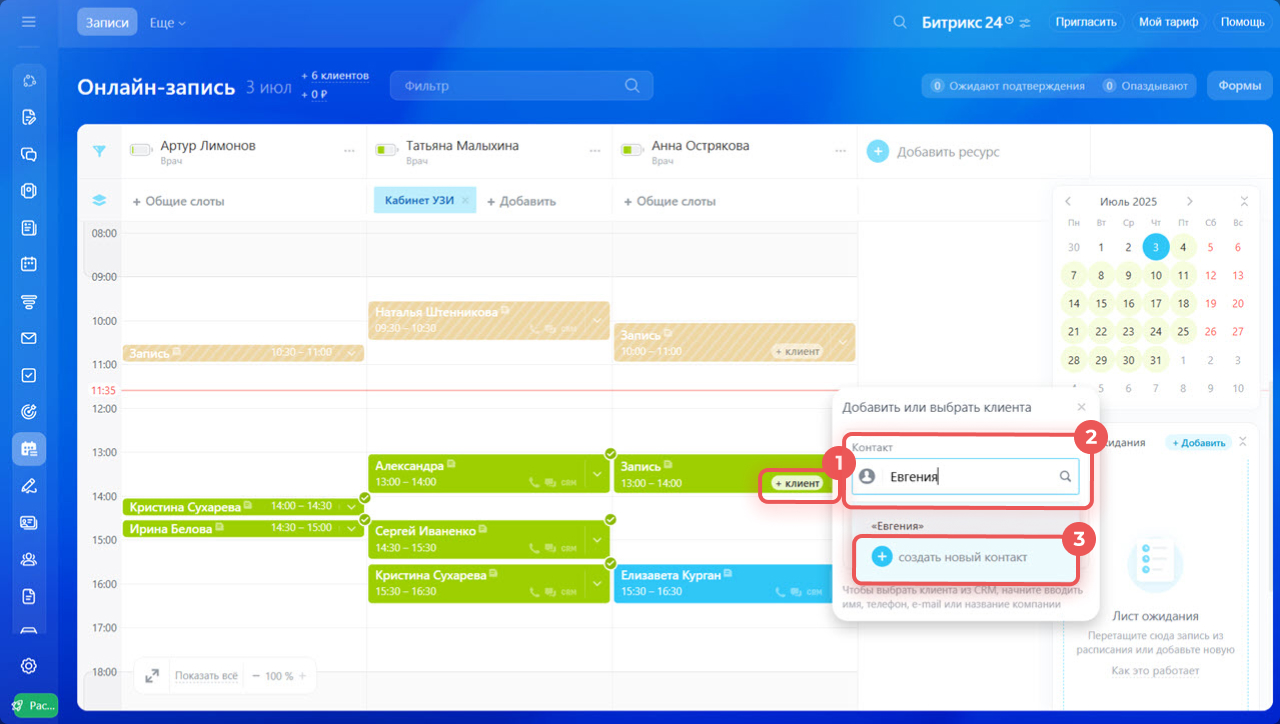Open the mail envelope sidebar icon

[28, 338]
